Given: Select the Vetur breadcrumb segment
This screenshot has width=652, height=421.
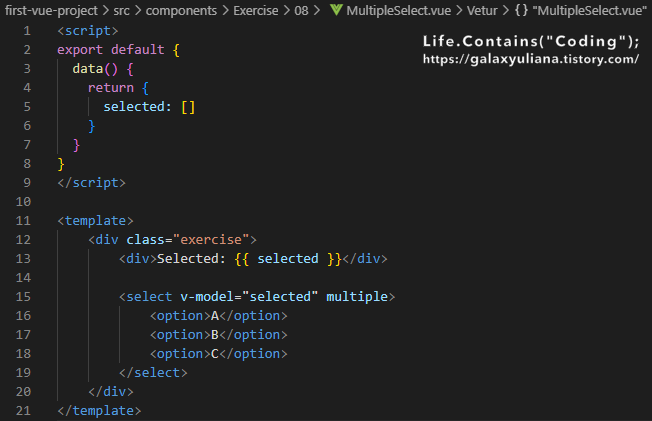Looking at the screenshot, I should (x=482, y=10).
